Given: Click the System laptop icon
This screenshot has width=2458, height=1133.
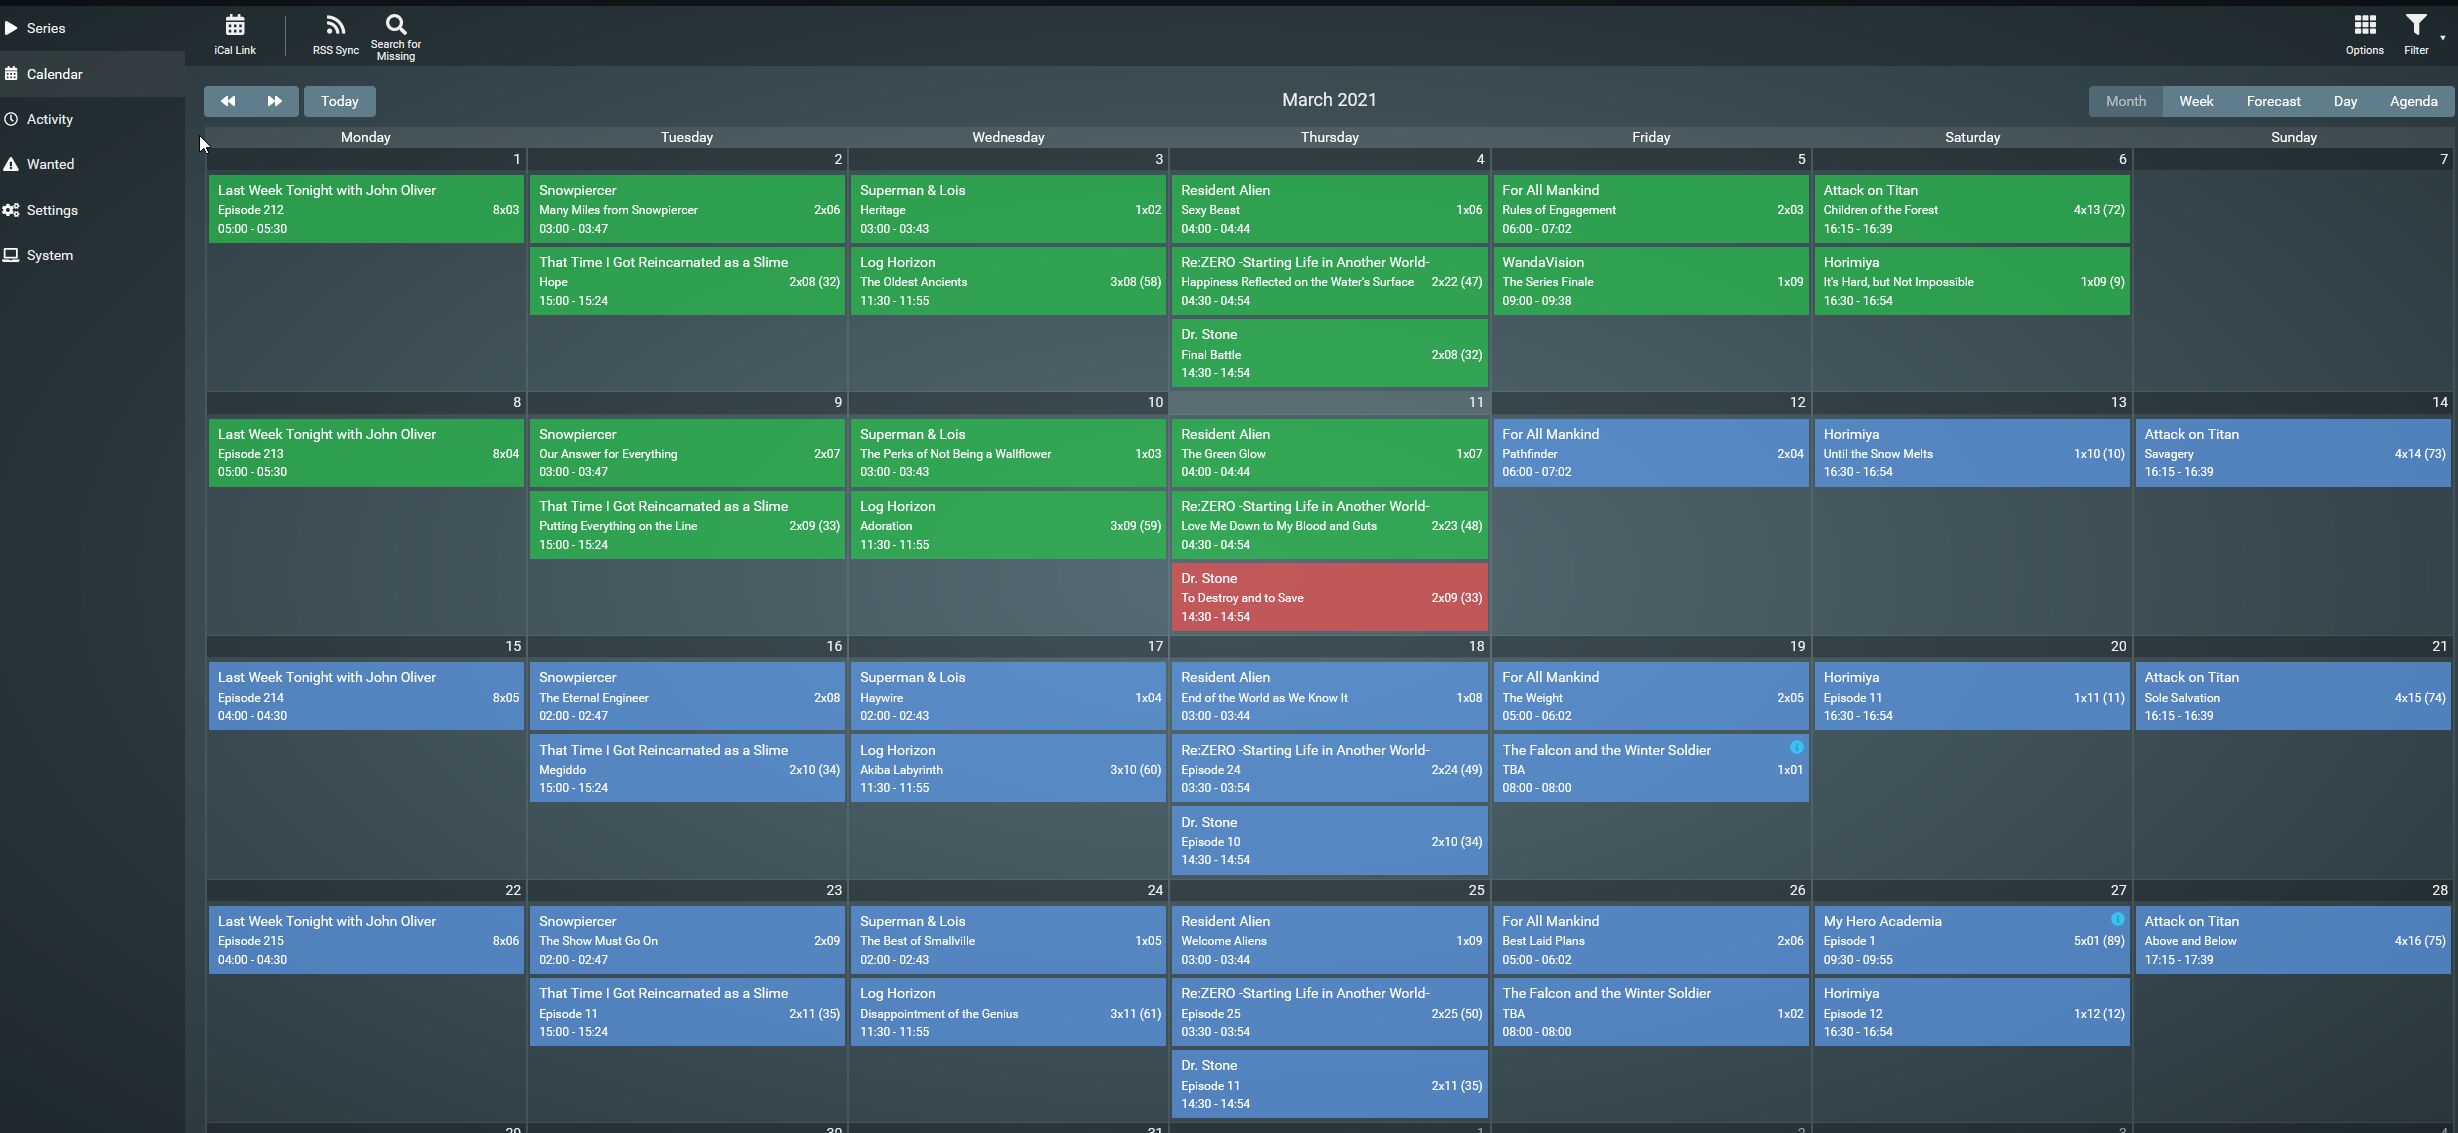Looking at the screenshot, I should [x=11, y=255].
